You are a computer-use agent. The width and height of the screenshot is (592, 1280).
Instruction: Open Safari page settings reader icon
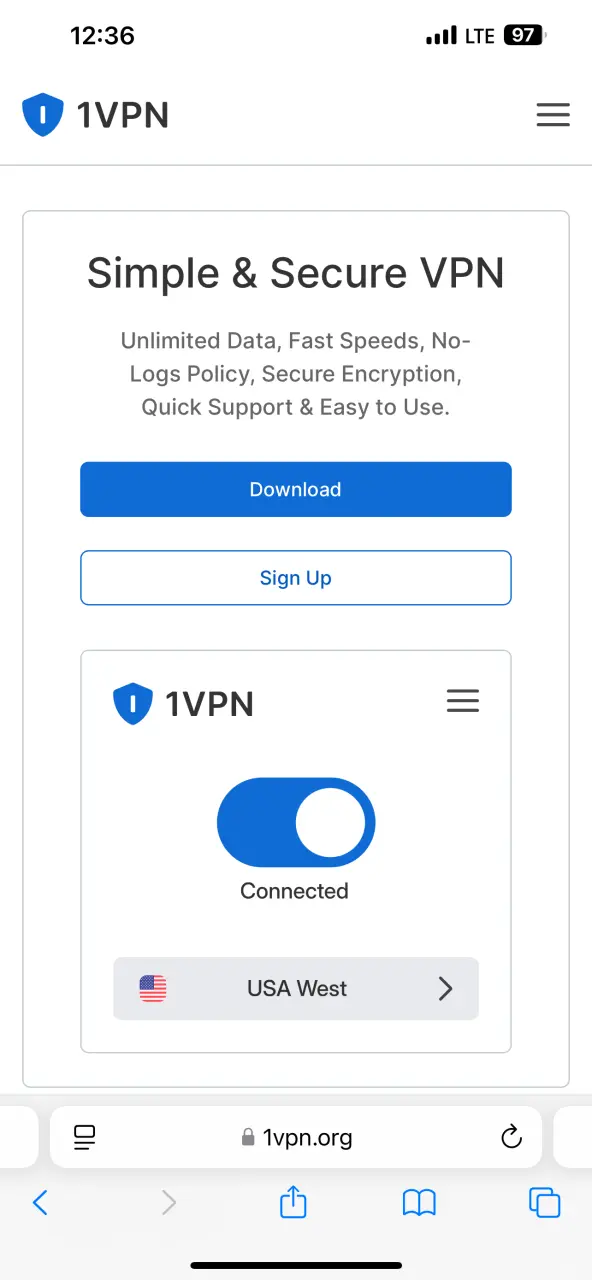tap(84, 1137)
